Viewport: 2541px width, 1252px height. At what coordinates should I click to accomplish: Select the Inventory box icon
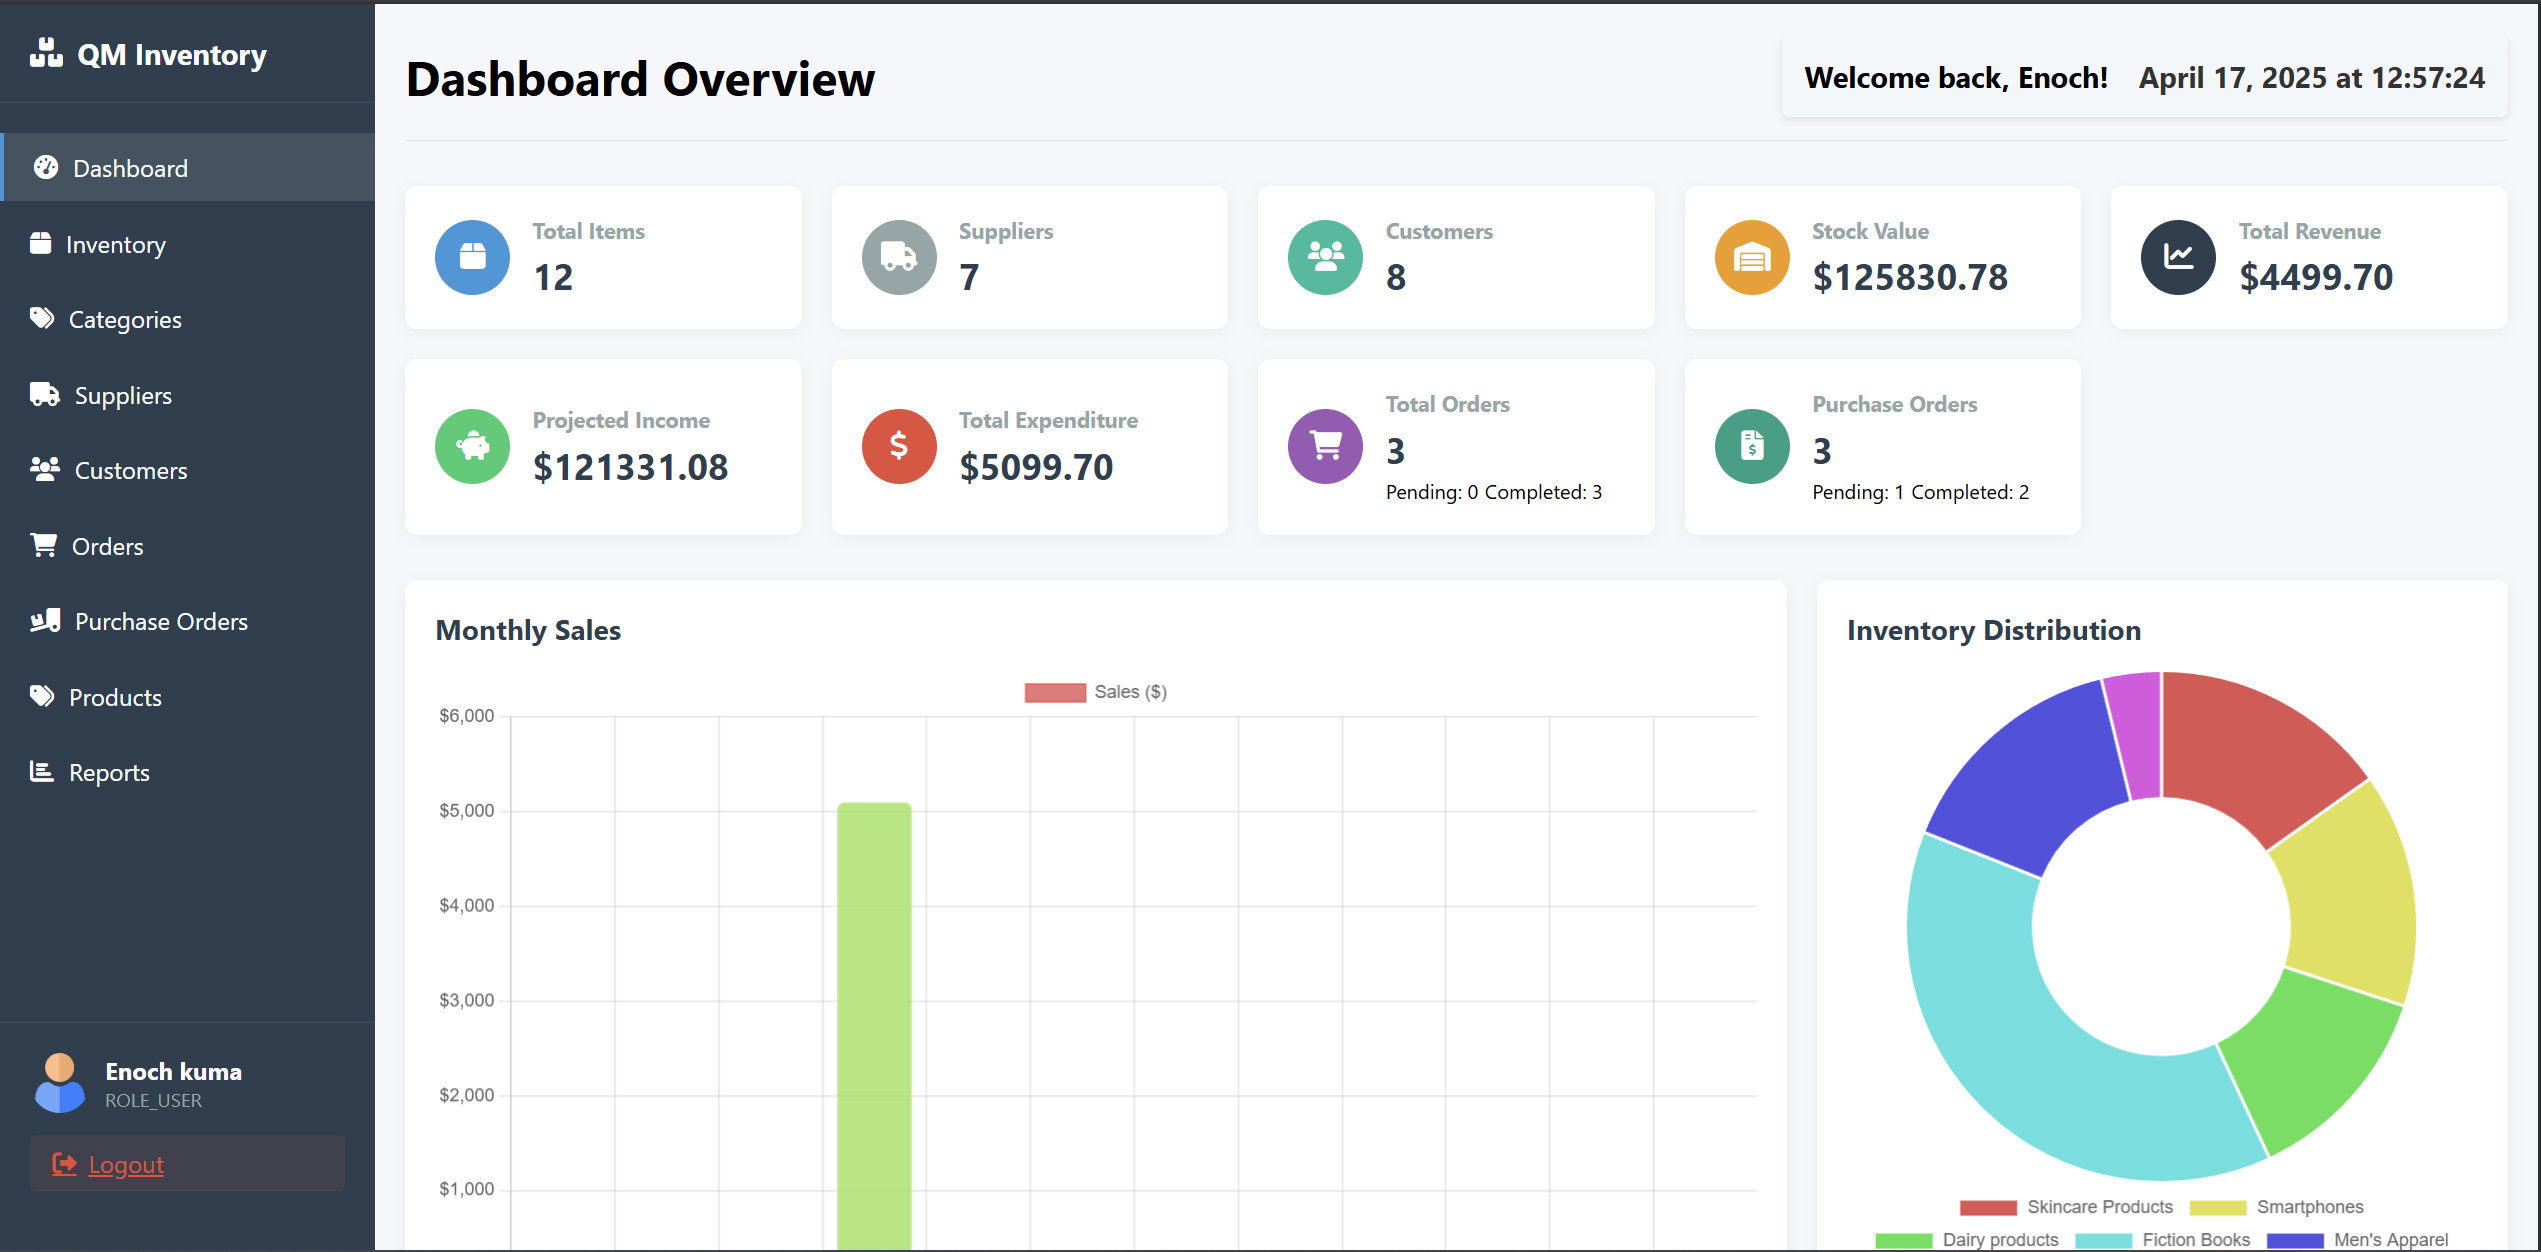point(41,243)
